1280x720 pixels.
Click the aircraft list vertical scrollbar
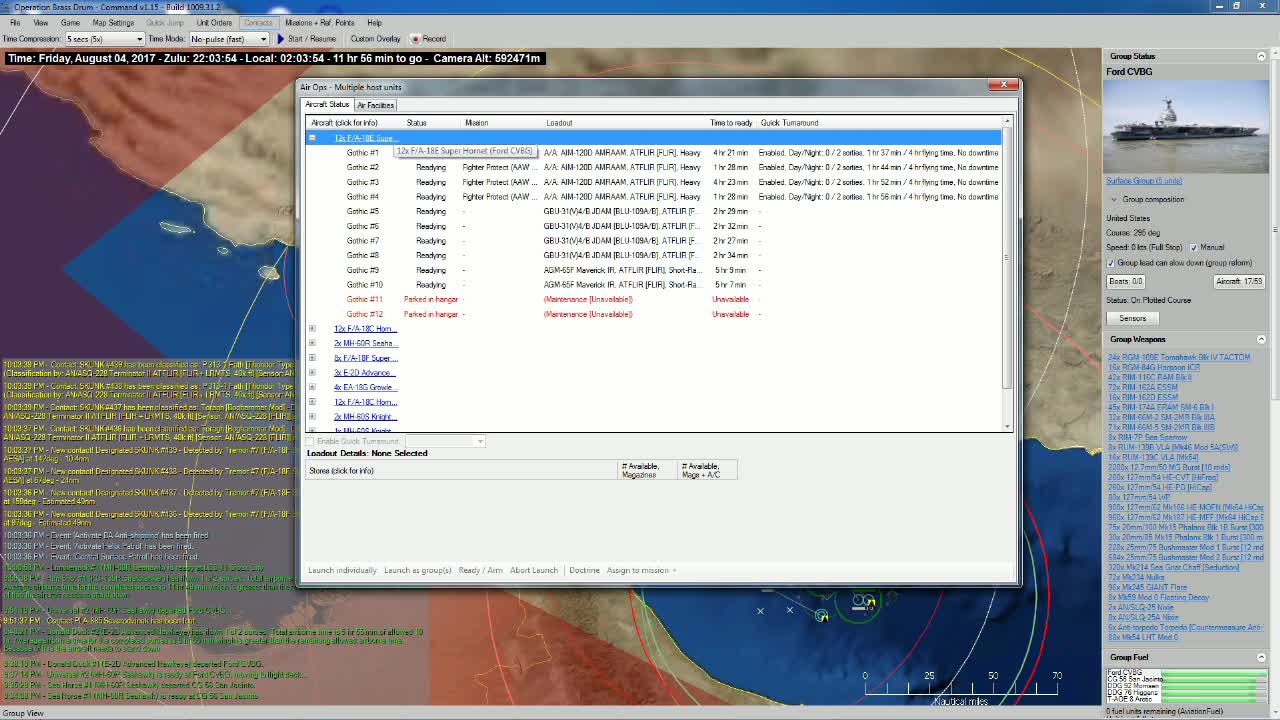1007,275
